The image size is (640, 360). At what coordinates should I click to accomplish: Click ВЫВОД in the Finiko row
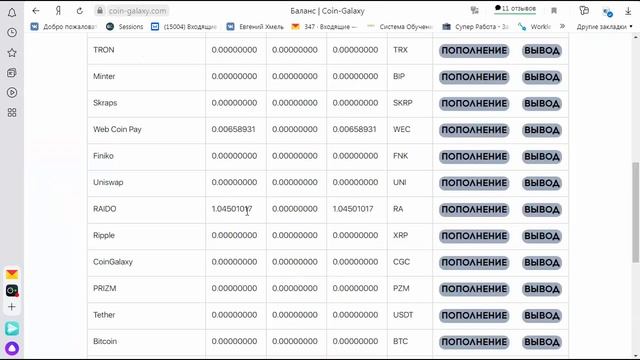tap(542, 157)
